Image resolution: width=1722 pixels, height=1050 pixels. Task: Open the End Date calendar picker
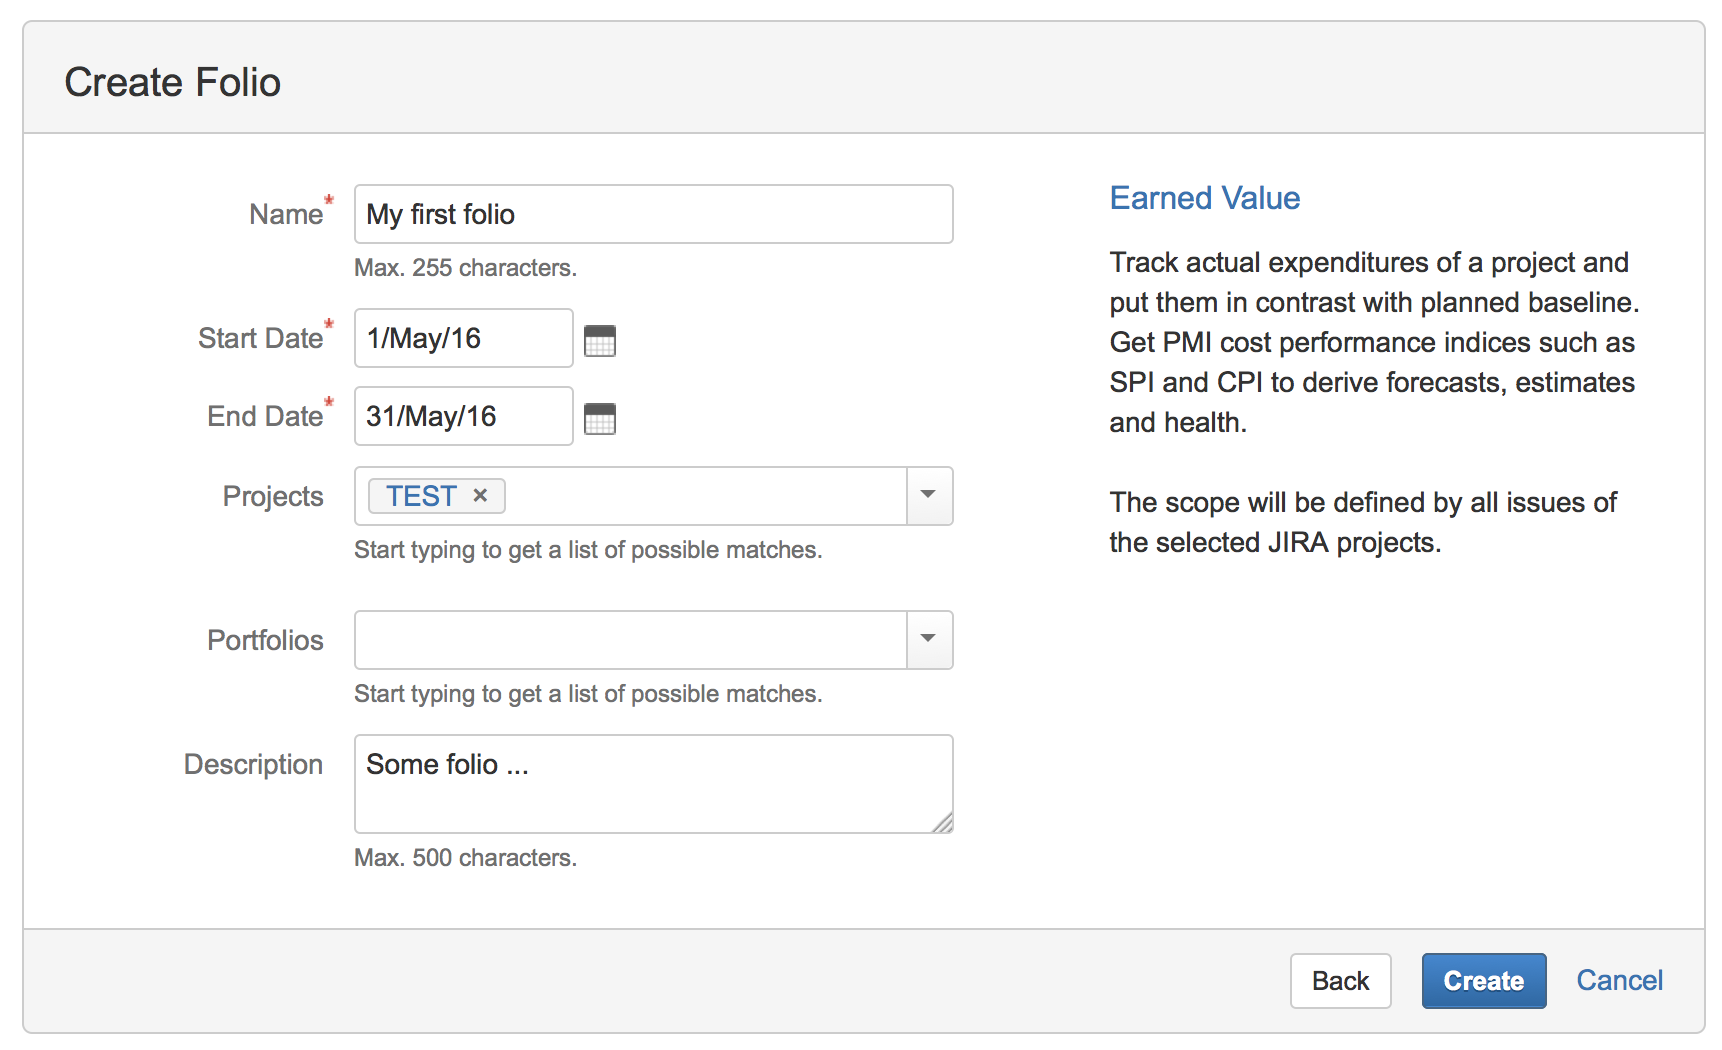[x=600, y=419]
